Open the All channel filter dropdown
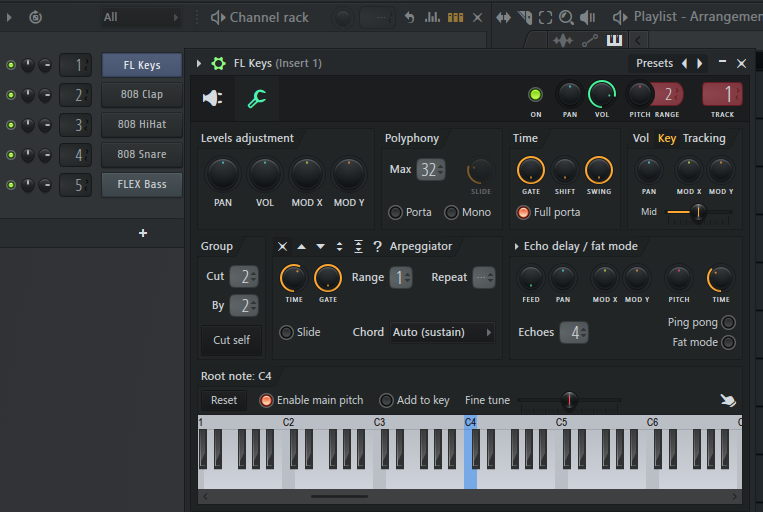The height and width of the screenshot is (512, 763). [x=140, y=17]
